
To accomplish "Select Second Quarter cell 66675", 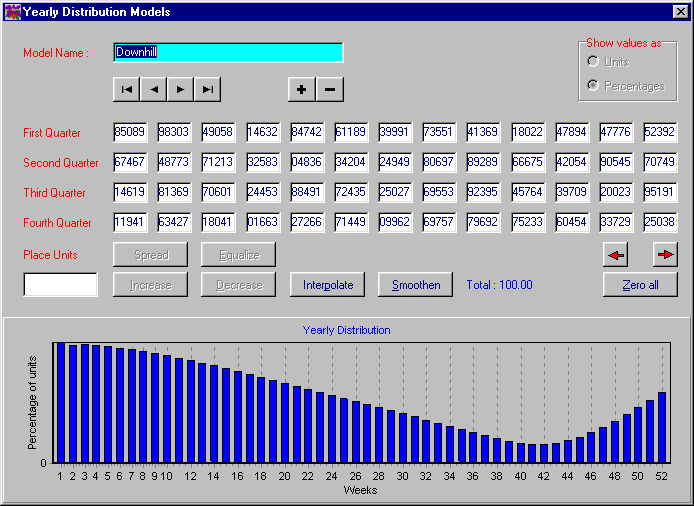I will click(528, 162).
